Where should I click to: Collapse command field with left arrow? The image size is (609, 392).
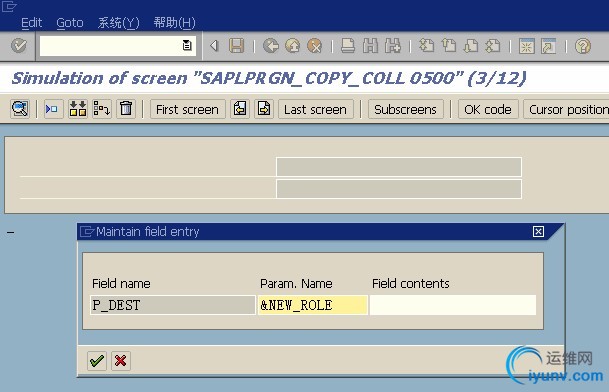pos(214,46)
